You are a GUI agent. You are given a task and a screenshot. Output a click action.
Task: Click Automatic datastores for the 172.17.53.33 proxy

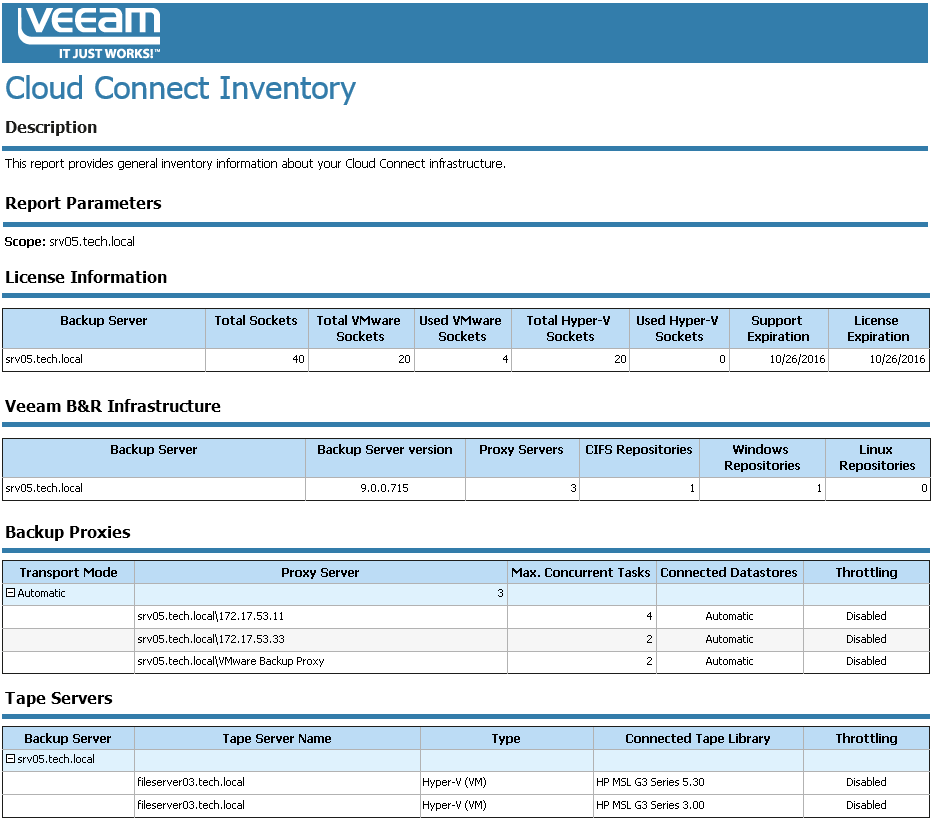[729, 639]
